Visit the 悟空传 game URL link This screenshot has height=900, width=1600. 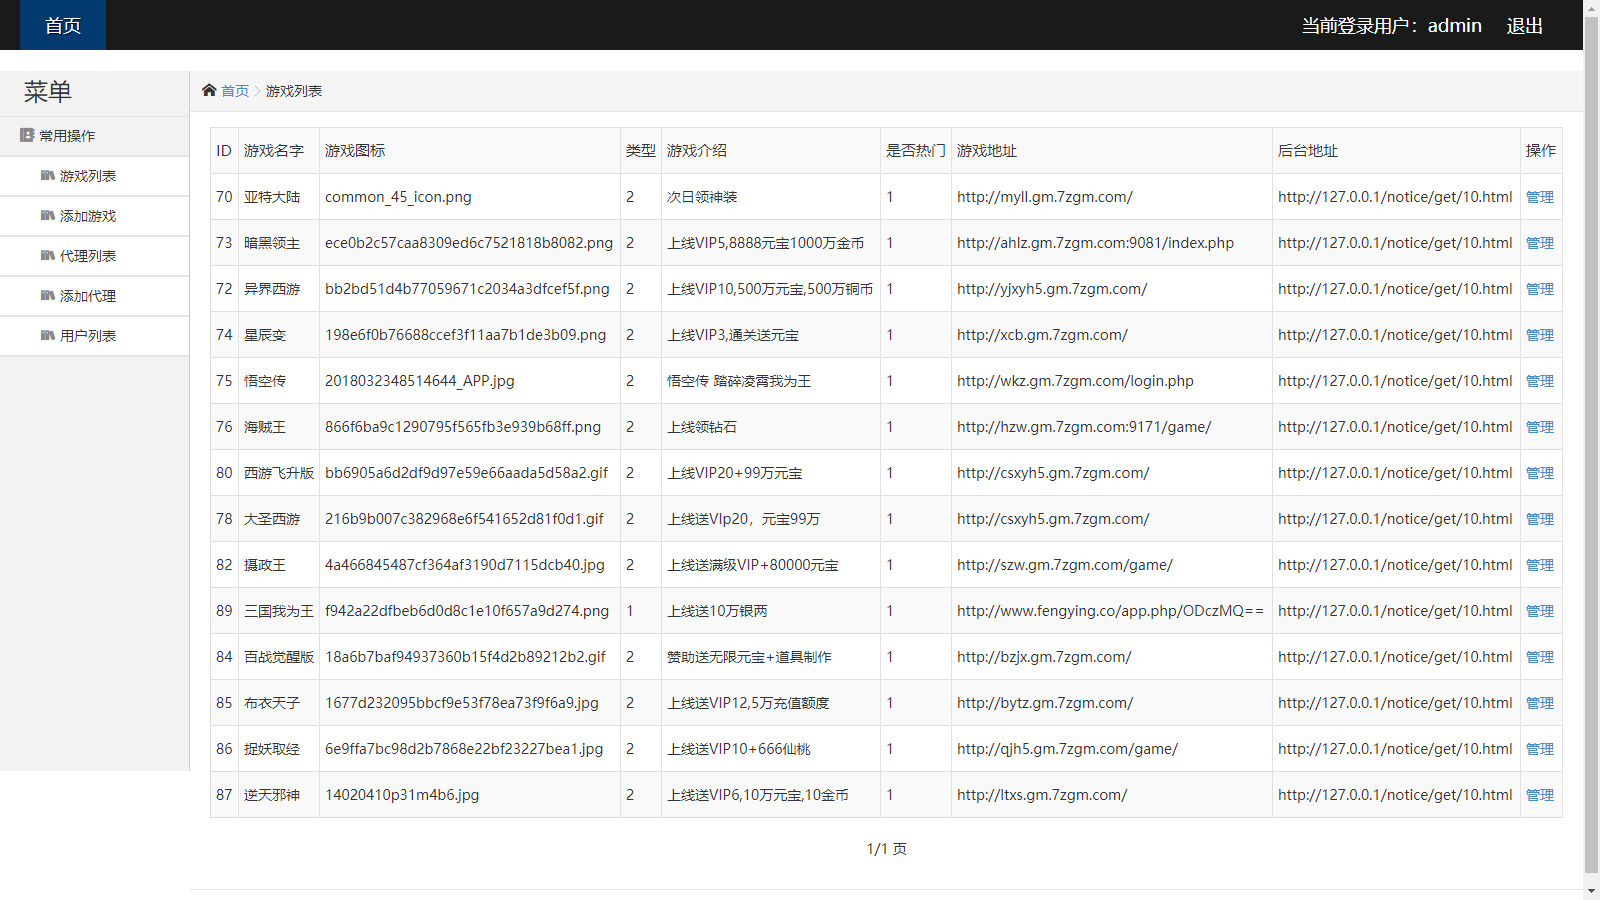pos(1073,380)
